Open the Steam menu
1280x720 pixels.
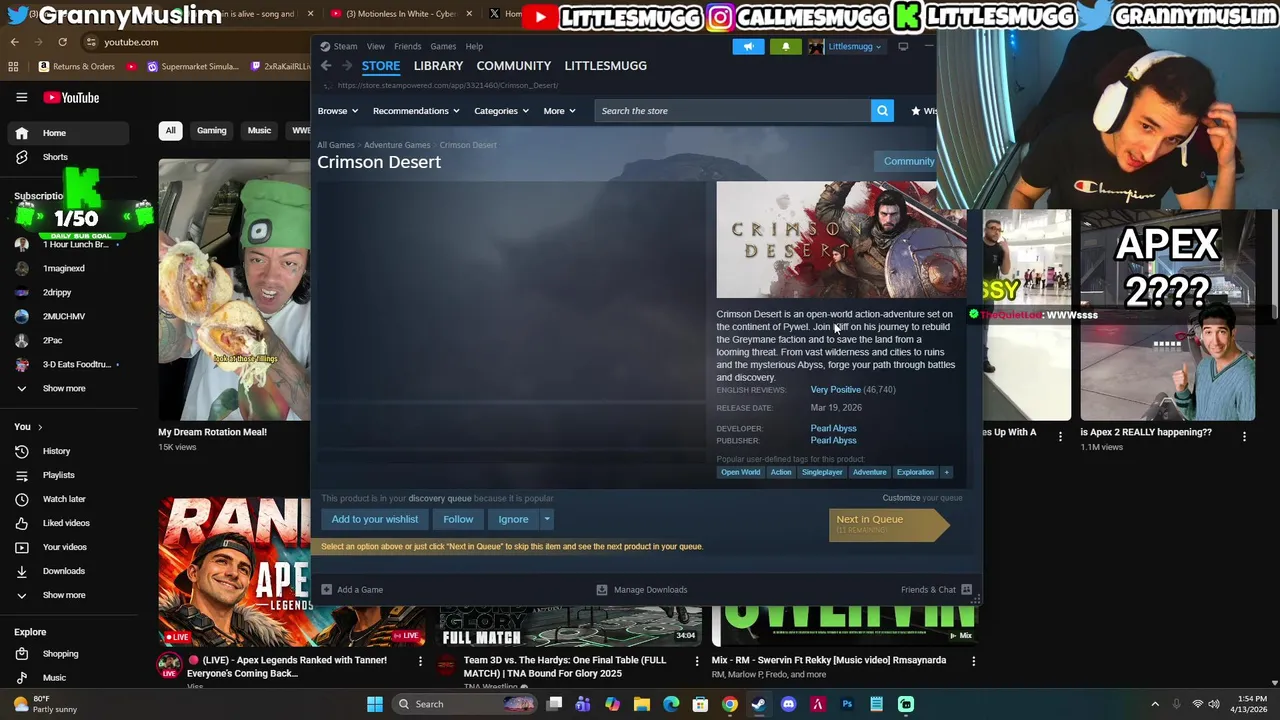point(339,46)
